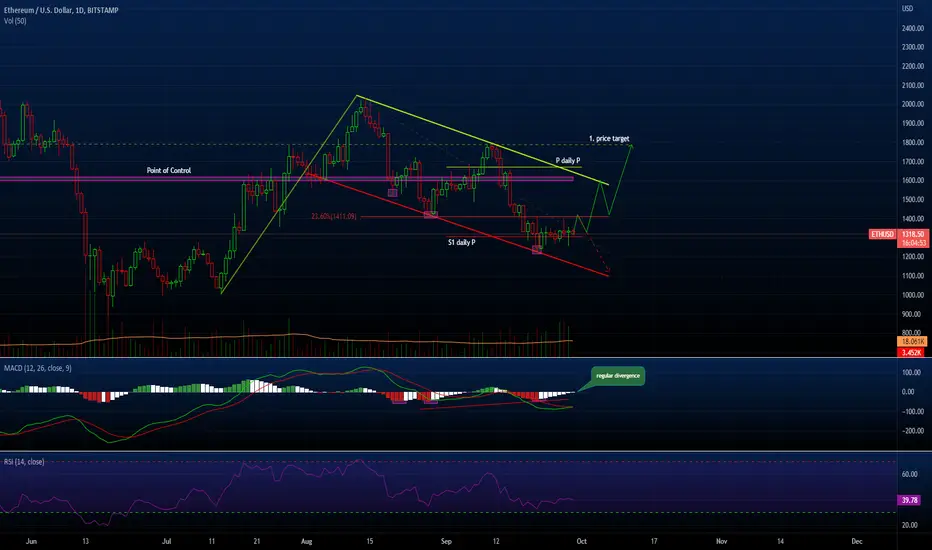Click the 20.00 RSI axis value
This screenshot has height=550, width=932.
pos(909,524)
